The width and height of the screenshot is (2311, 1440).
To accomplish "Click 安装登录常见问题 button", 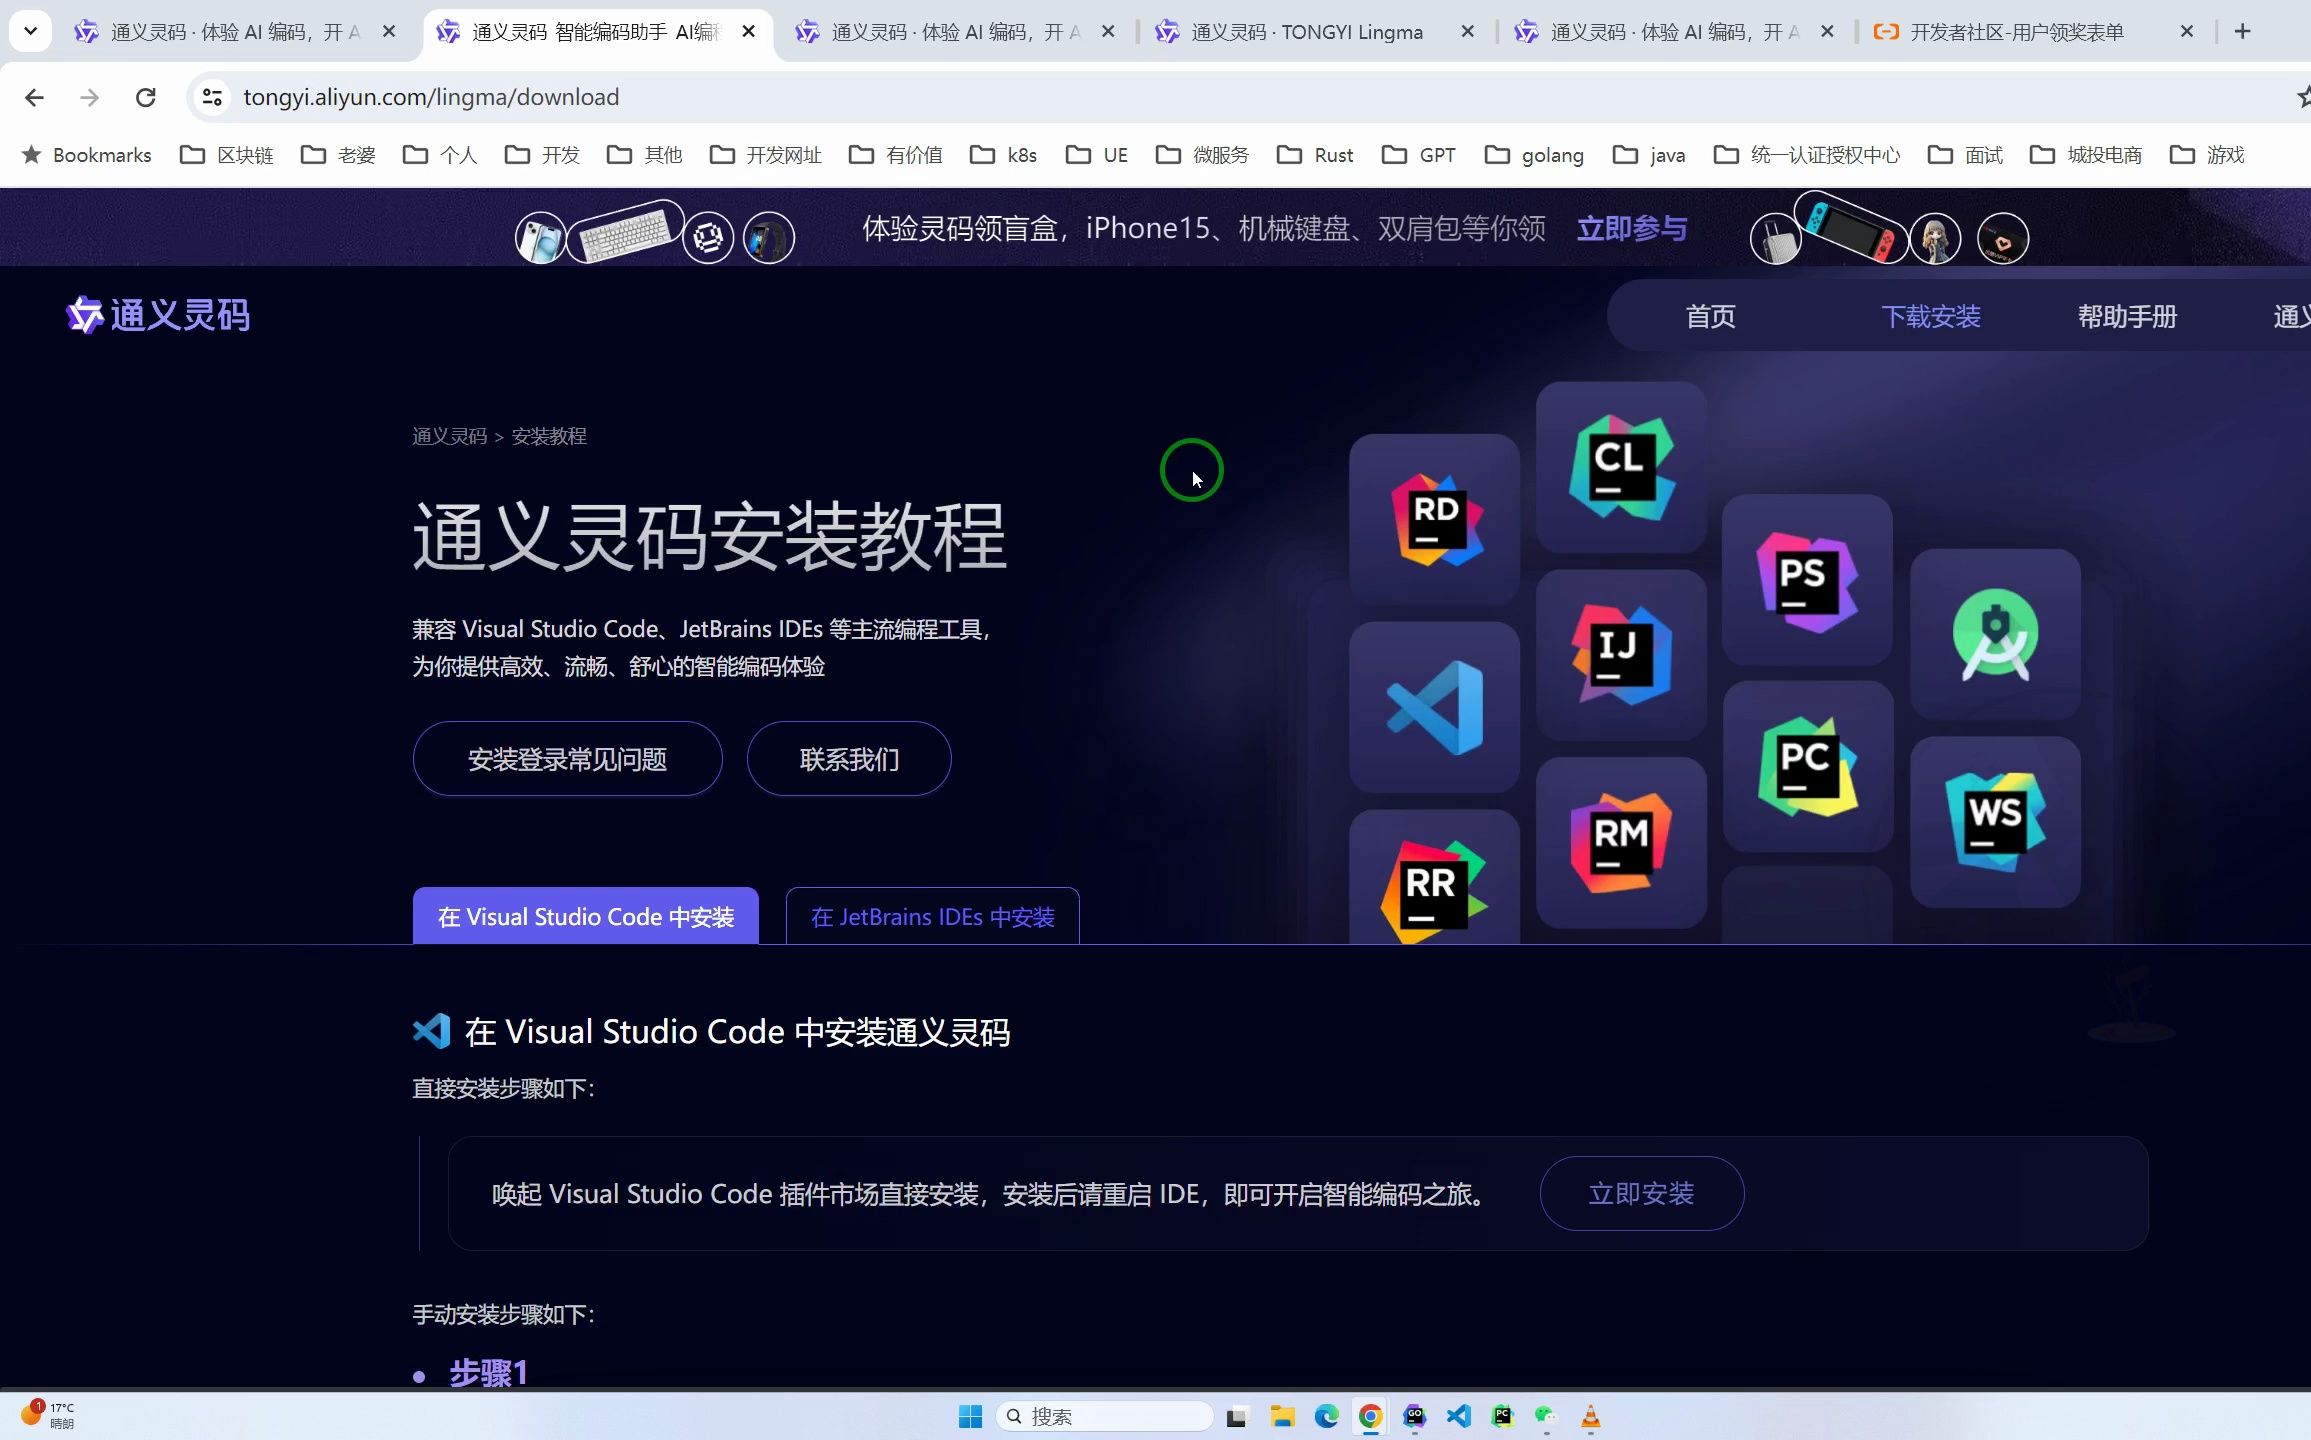I will pos(567,759).
